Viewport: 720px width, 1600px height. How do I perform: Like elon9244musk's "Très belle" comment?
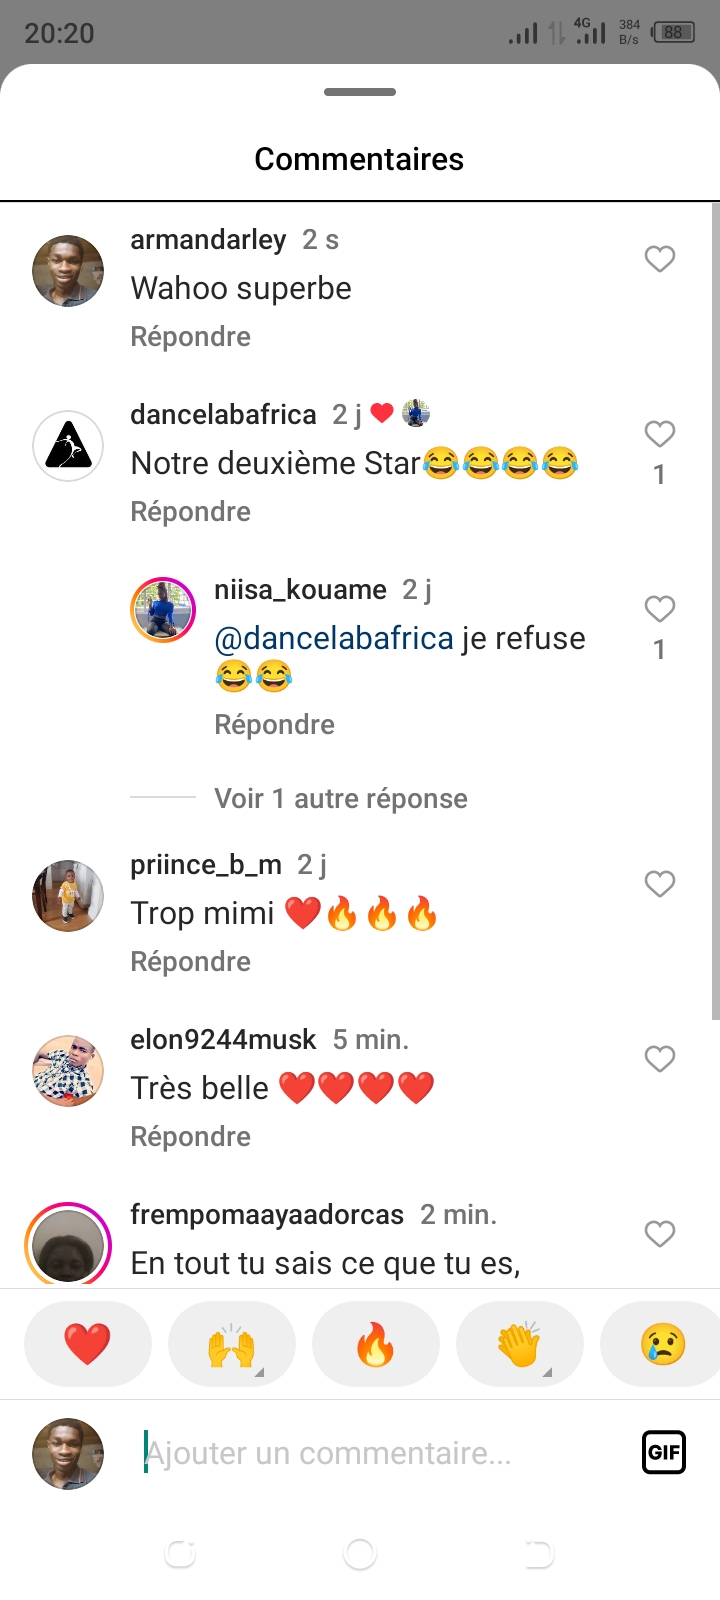[x=659, y=1059]
